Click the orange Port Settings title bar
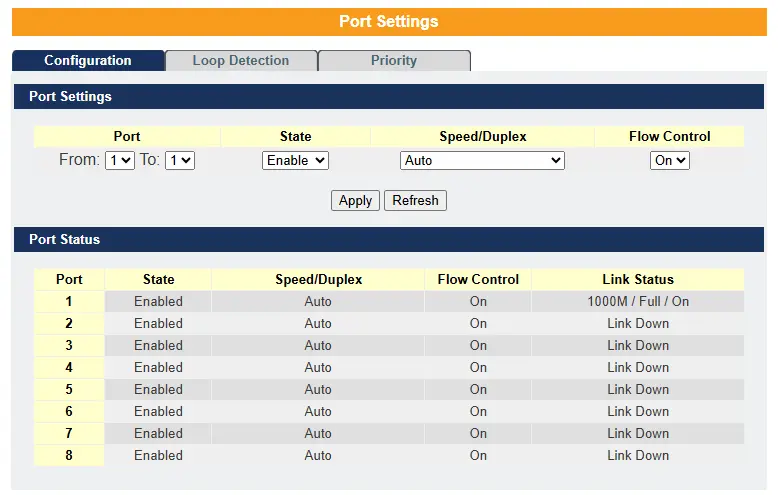The image size is (778, 495). [389, 22]
